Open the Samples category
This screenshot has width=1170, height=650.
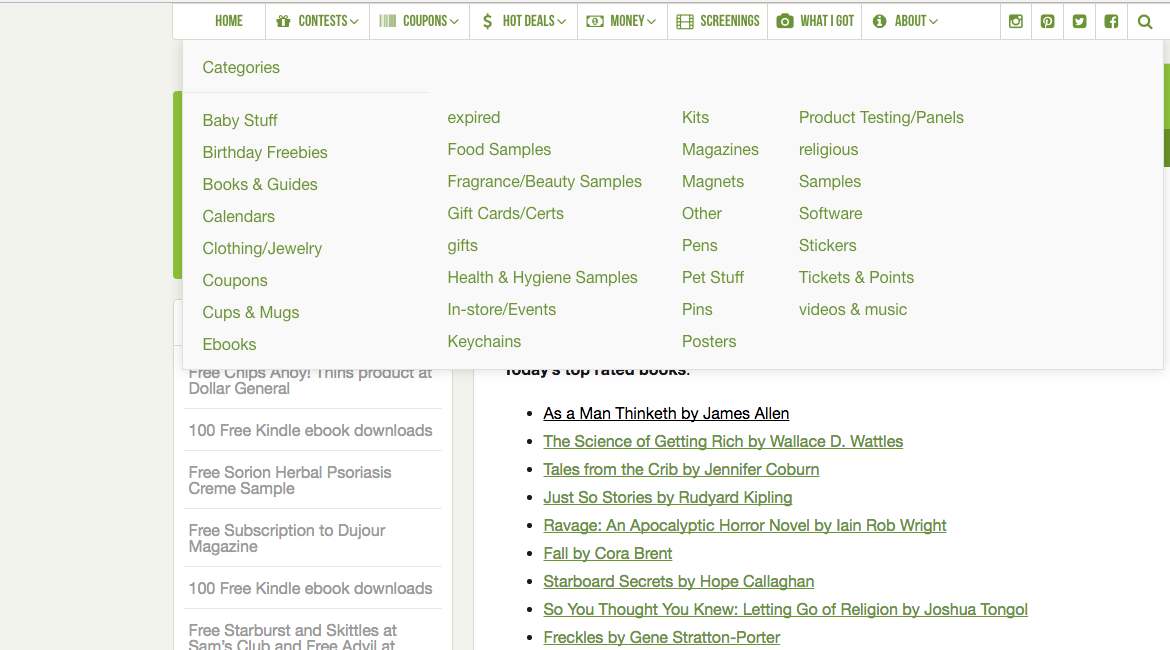point(830,181)
